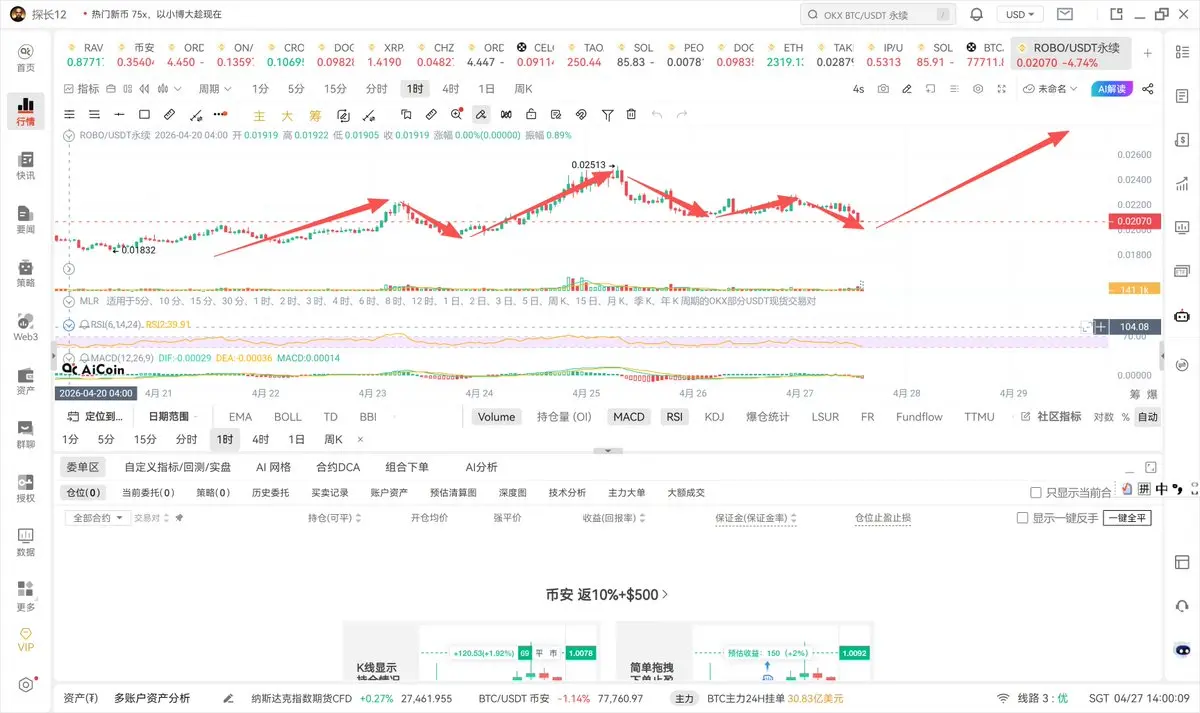
Task: Toggle 自动 auto scale button
Action: 1147,417
